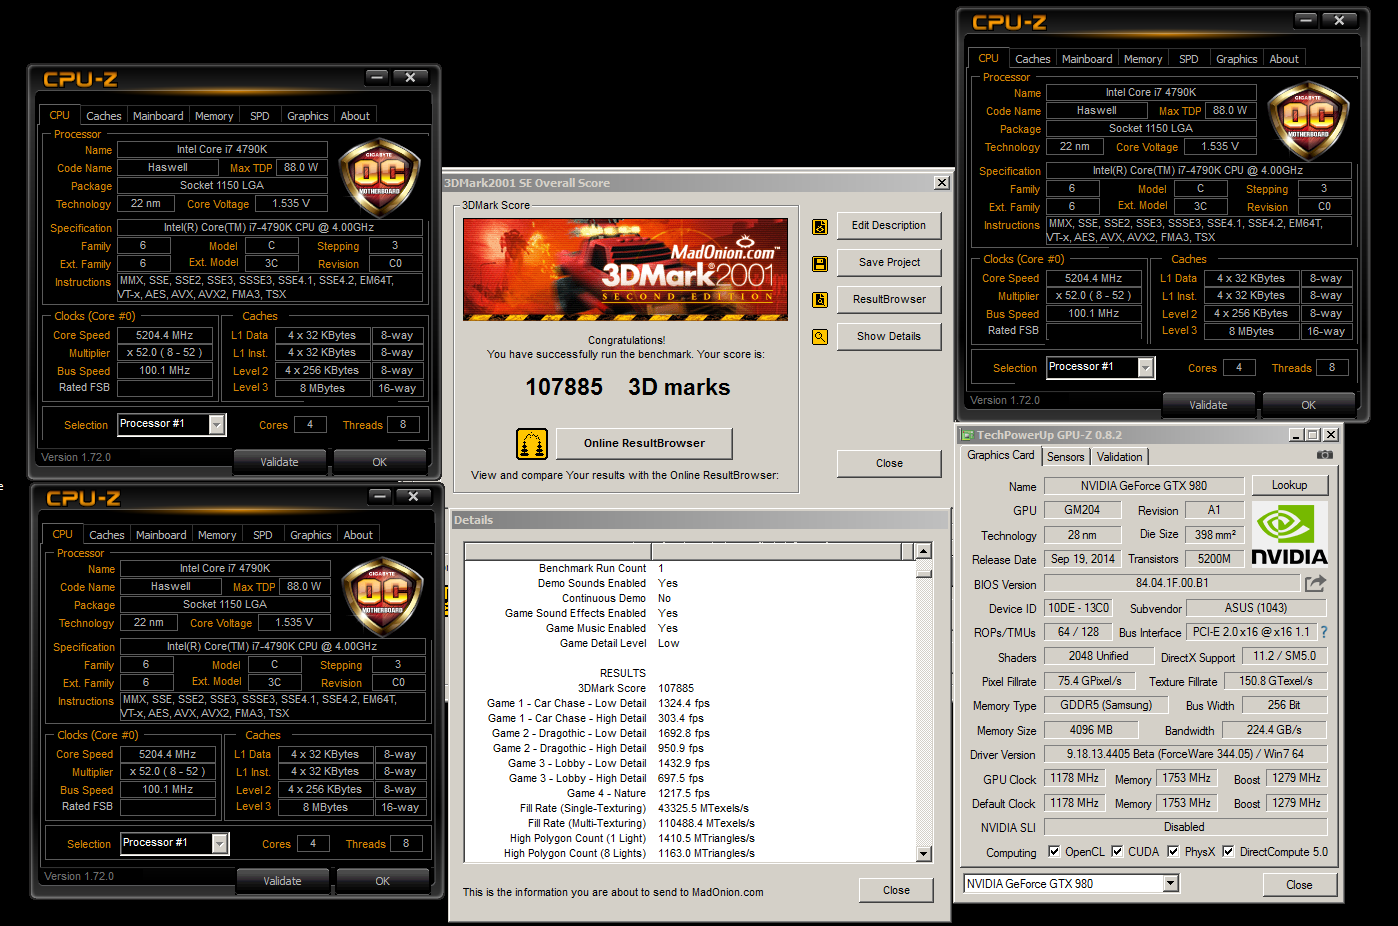The image size is (1398, 926).
Task: Open Processor #1 dropdown in CPU-Z above GPU-Z
Action: (1146, 368)
